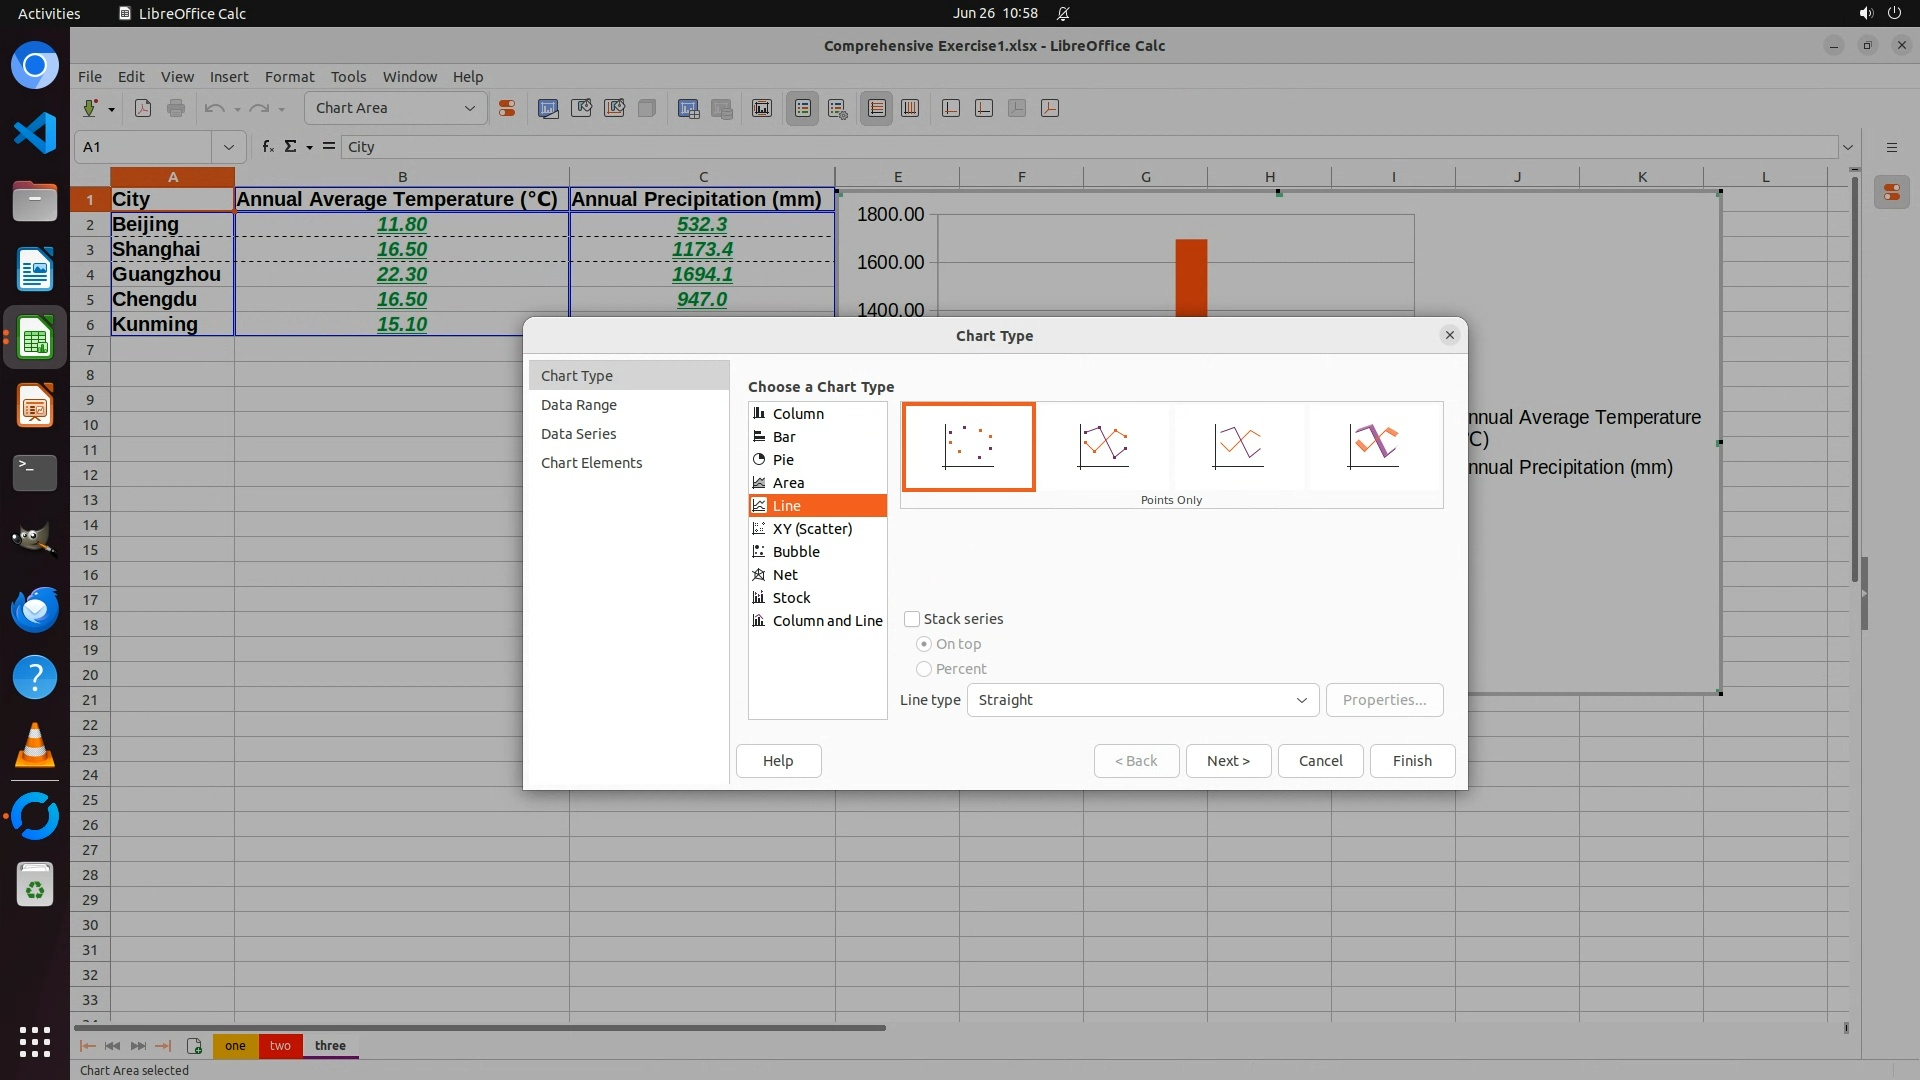Click the Horizontal Grids toolbar icon
This screenshot has height=1080, width=1920.
877,108
